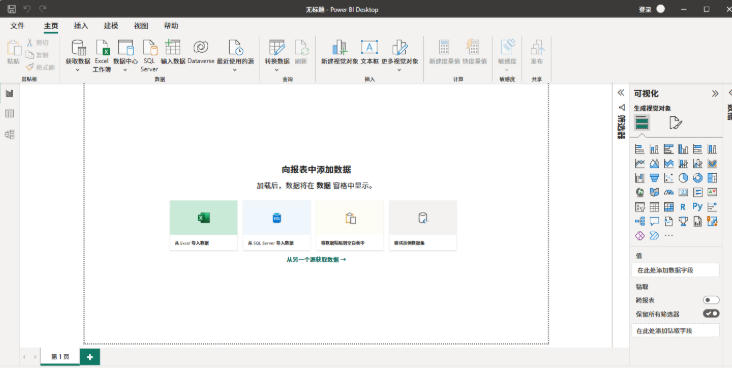Viewport: 732px width, 368px height.
Task: Open the 更多视觉对象 dropdown arrow
Action: tap(400, 70)
